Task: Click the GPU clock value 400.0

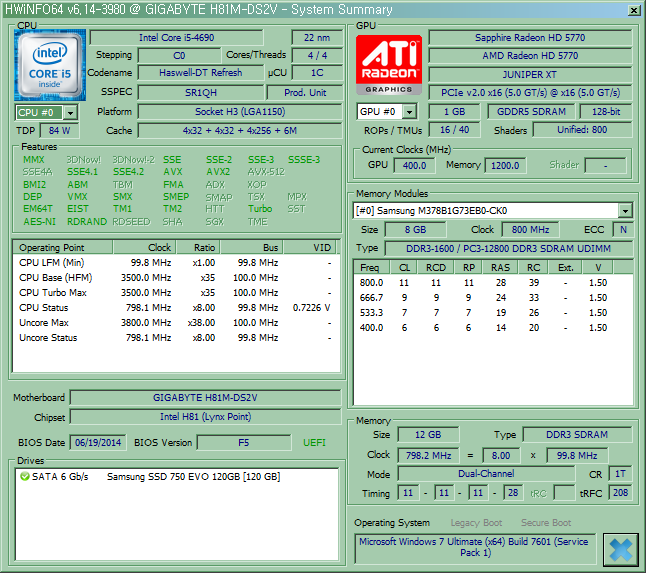Action: 414,166
